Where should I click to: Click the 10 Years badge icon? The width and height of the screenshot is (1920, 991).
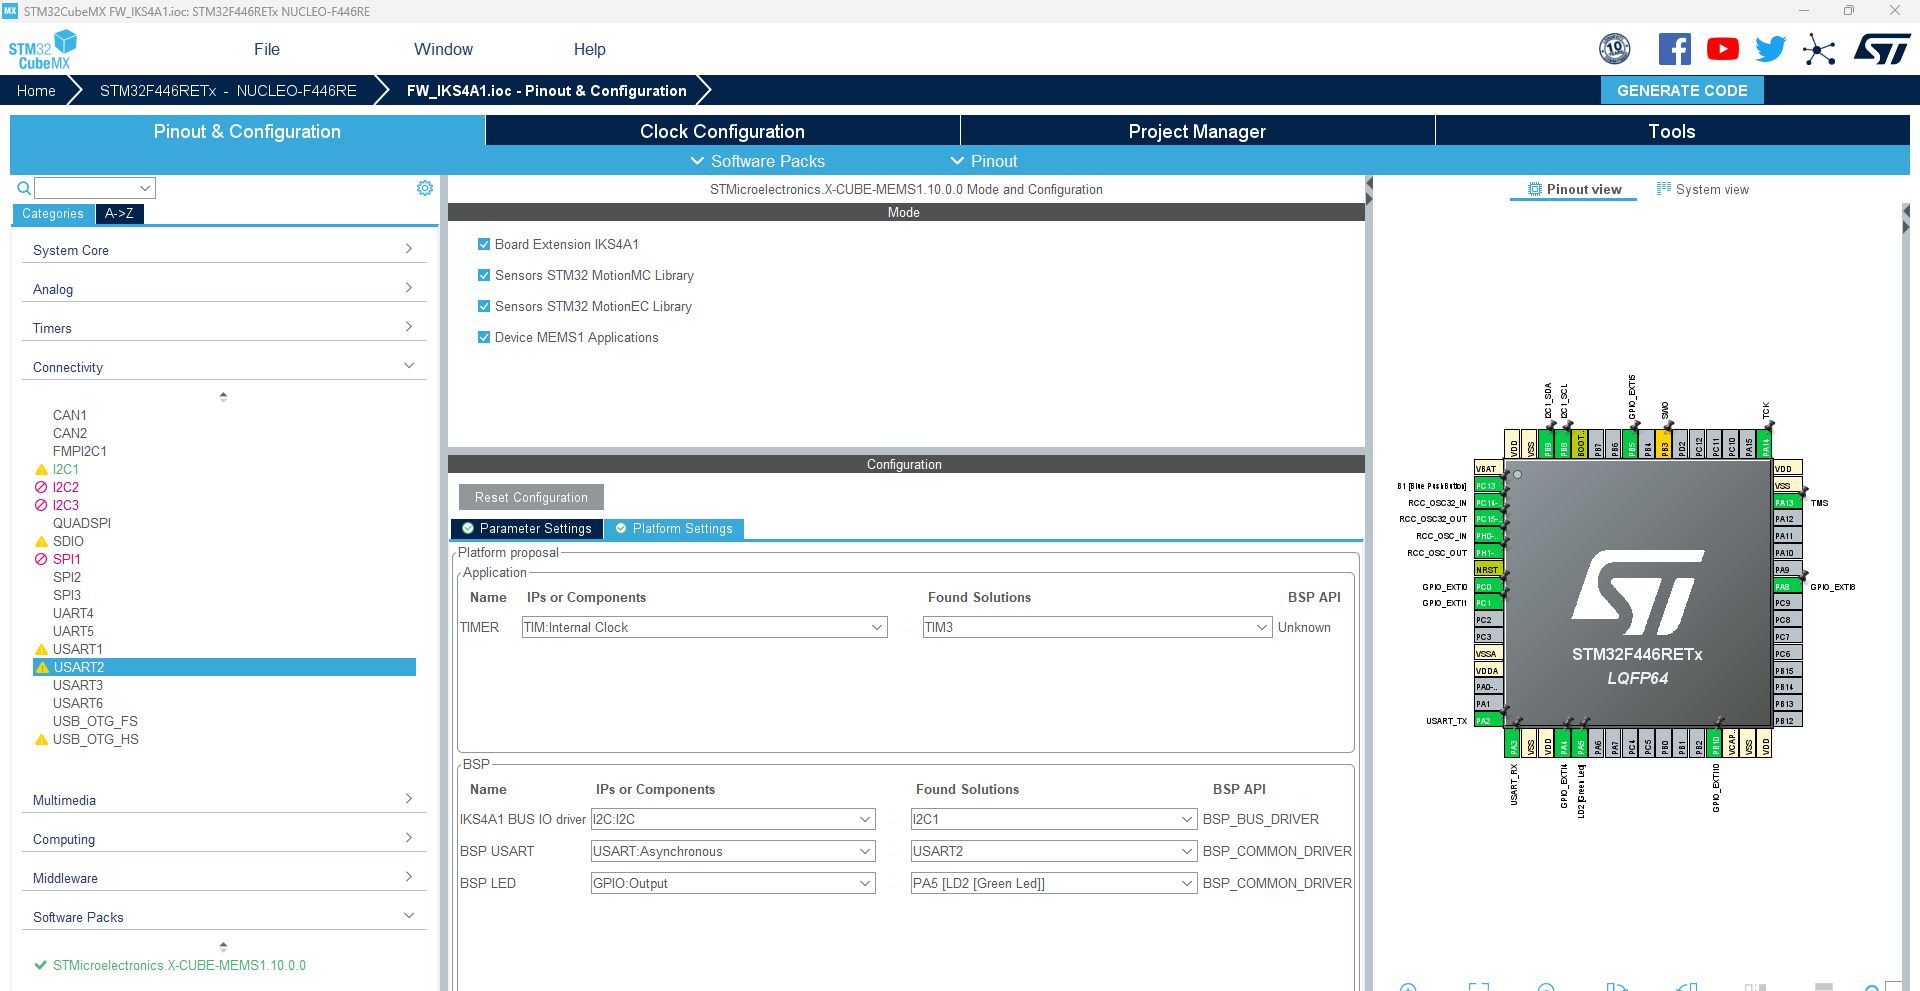pos(1616,48)
